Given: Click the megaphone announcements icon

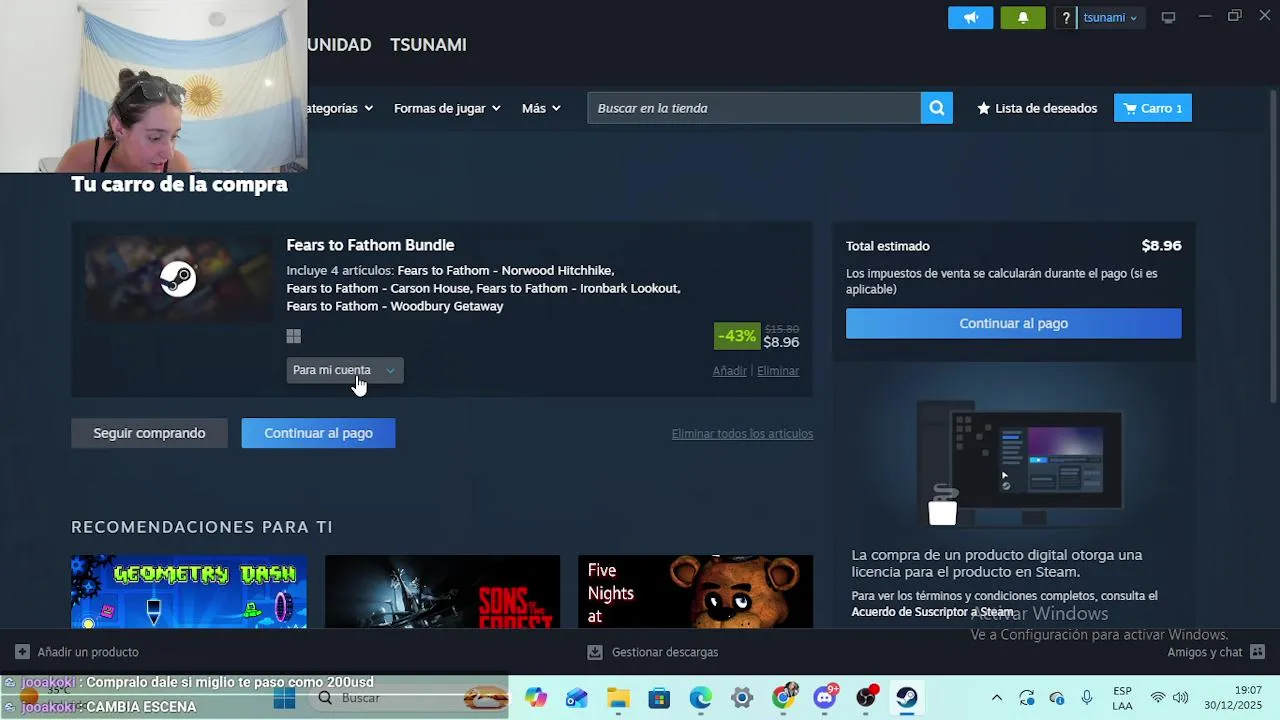Looking at the screenshot, I should pyautogui.click(x=970, y=18).
